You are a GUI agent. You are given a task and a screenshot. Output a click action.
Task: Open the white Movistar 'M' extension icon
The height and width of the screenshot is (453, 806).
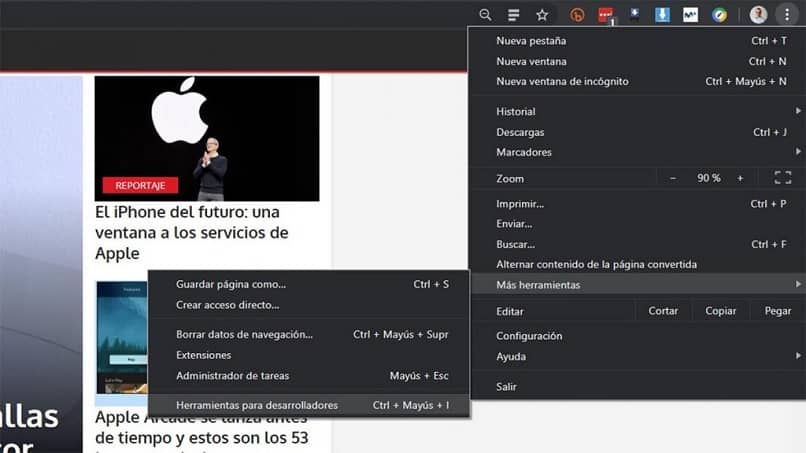[690, 15]
